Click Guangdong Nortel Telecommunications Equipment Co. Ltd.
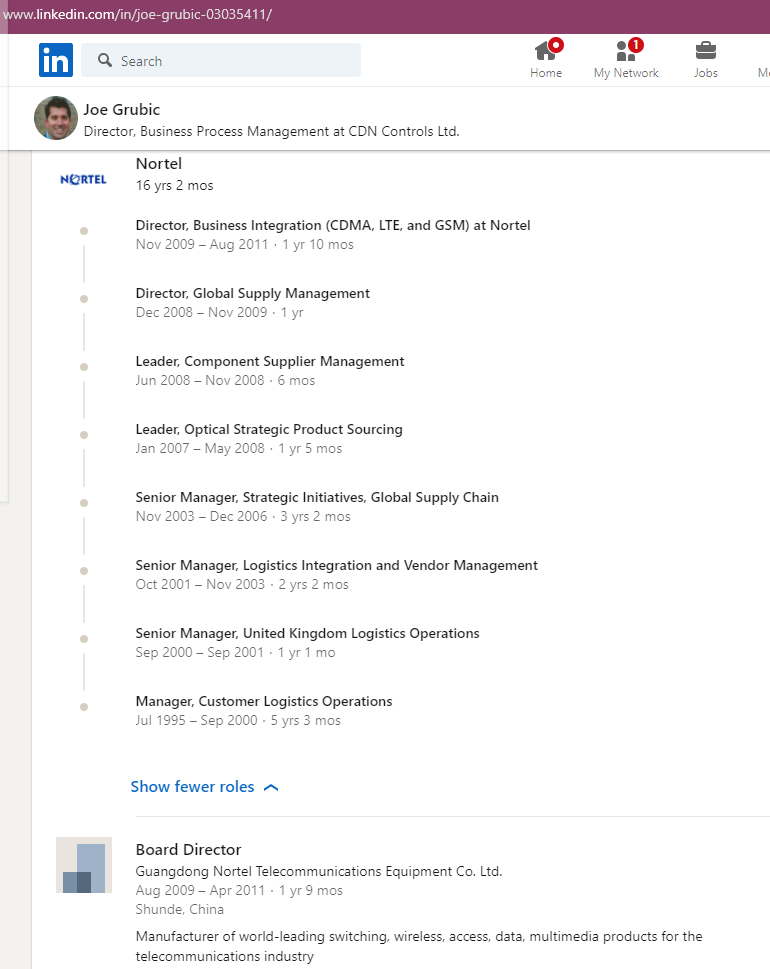 point(319,871)
